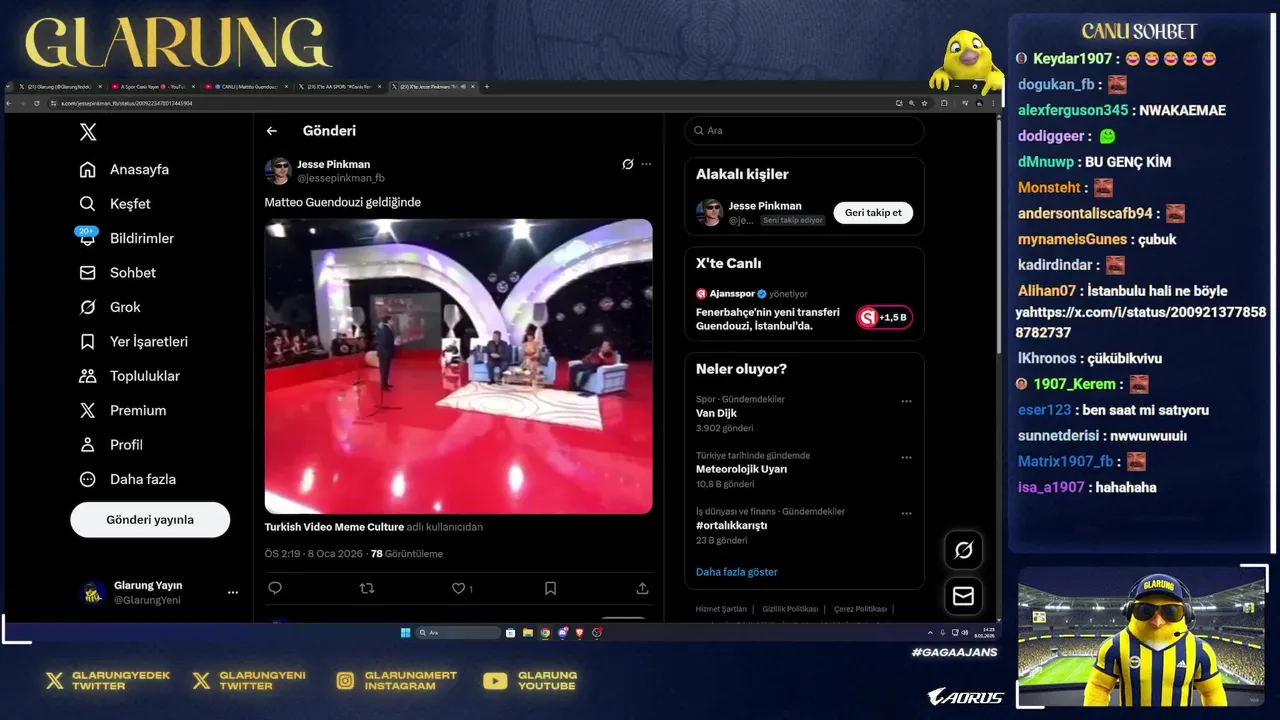Screen dimensions: 1280x720
Task: Open the Windows Start menu
Action: pos(405,633)
